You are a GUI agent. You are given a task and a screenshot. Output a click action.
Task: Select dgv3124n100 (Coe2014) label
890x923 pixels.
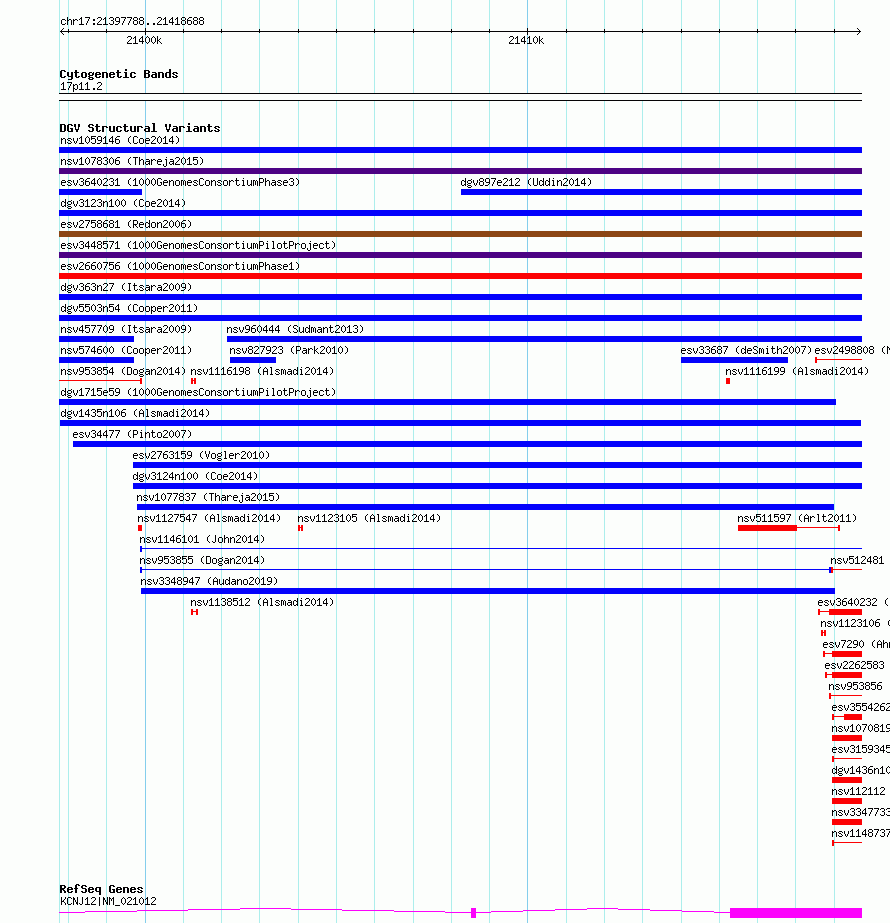[195, 476]
